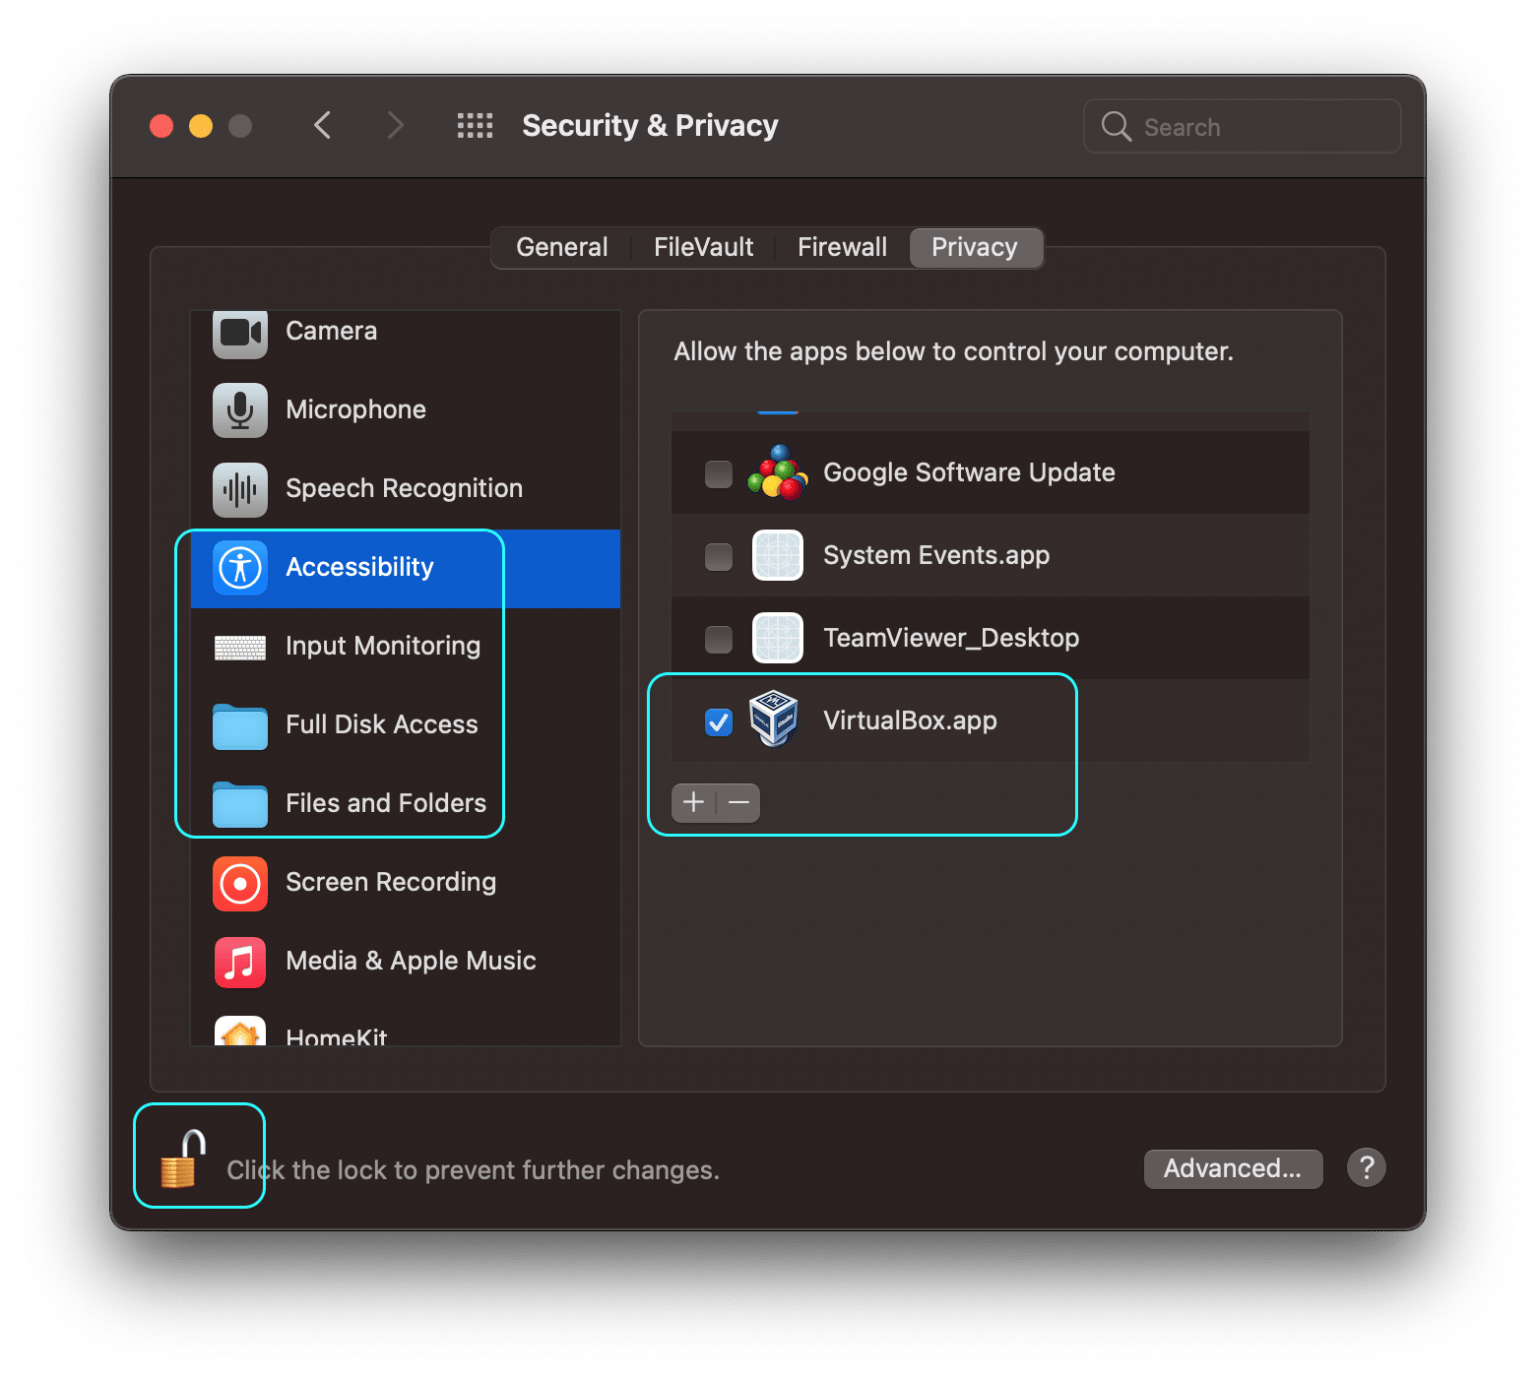Screen dimensions: 1536x1376
Task: Select the Privacy tab
Action: click(975, 247)
